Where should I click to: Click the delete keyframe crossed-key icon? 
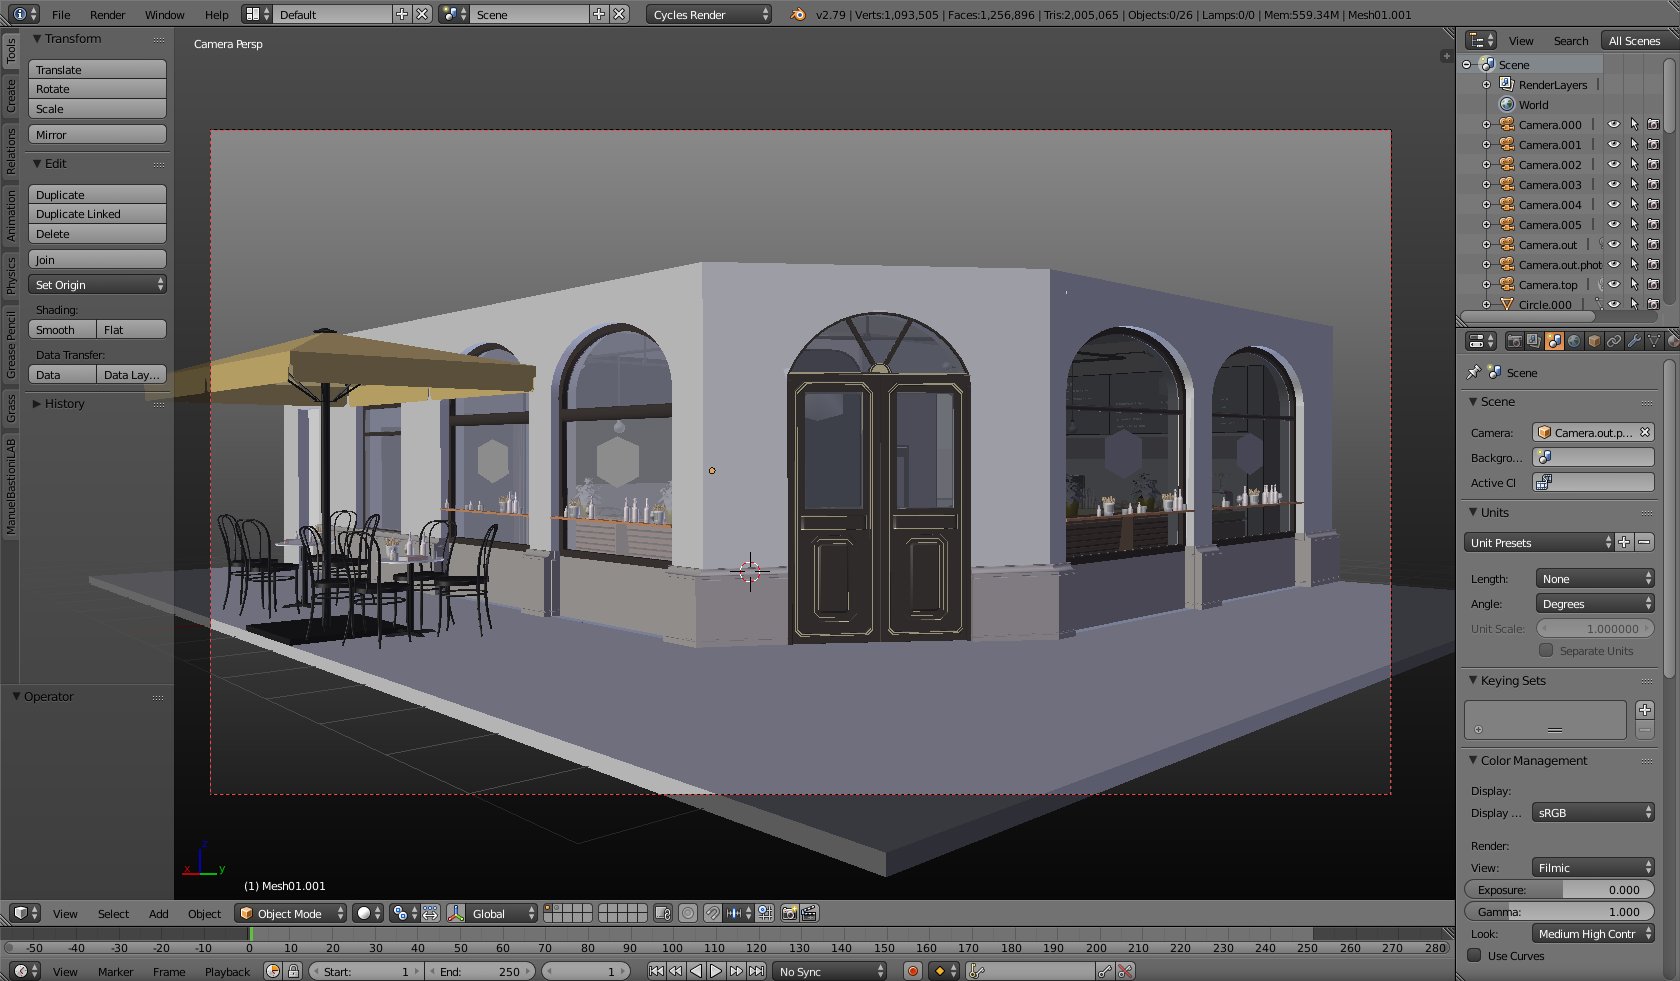(1125, 971)
